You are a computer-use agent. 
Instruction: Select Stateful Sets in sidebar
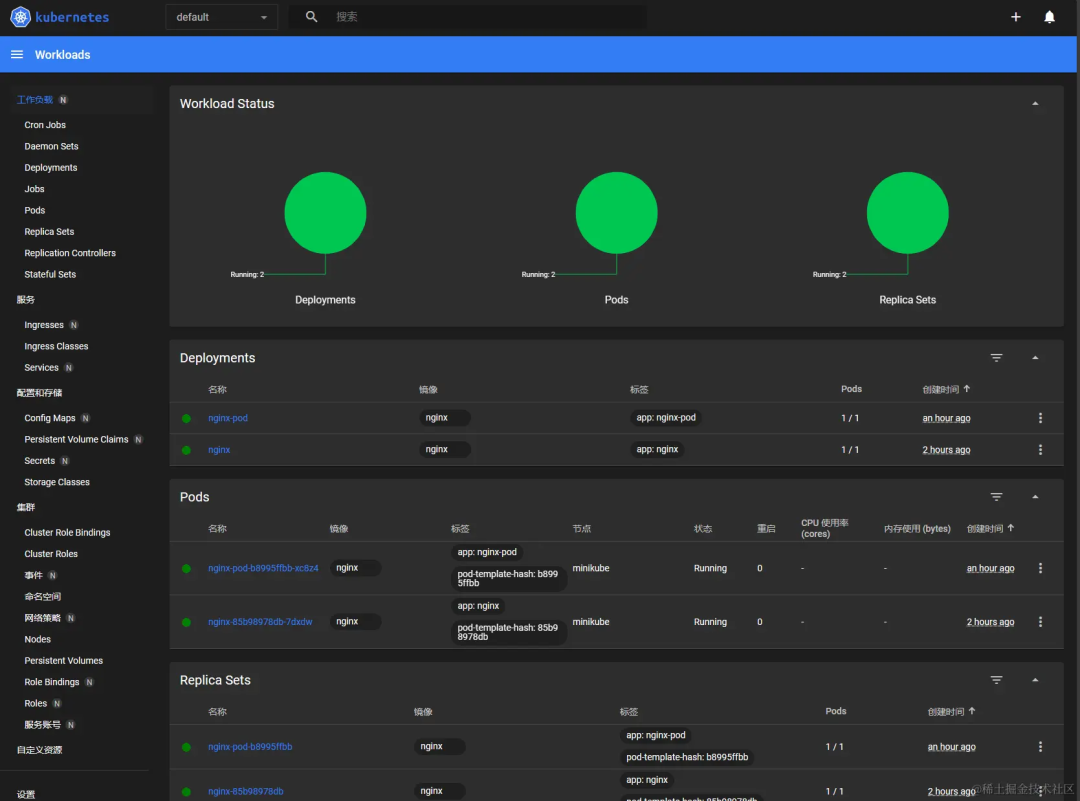[x=50, y=274]
